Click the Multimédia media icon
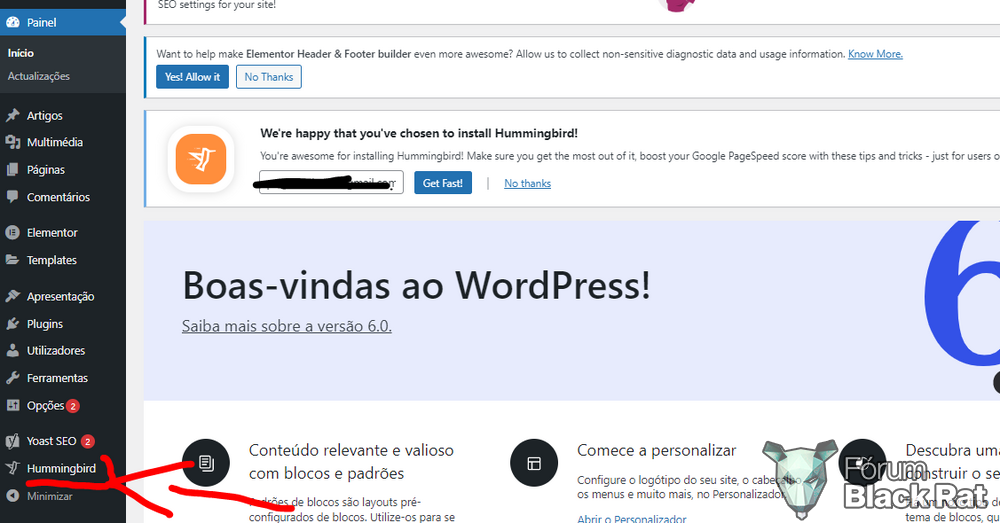Screen dimensions: 1000x523 pos(13,142)
